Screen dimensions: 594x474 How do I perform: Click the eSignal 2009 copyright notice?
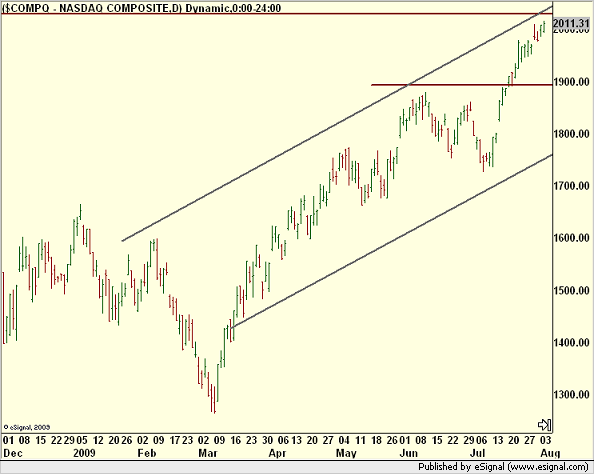pyautogui.click(x=27, y=427)
